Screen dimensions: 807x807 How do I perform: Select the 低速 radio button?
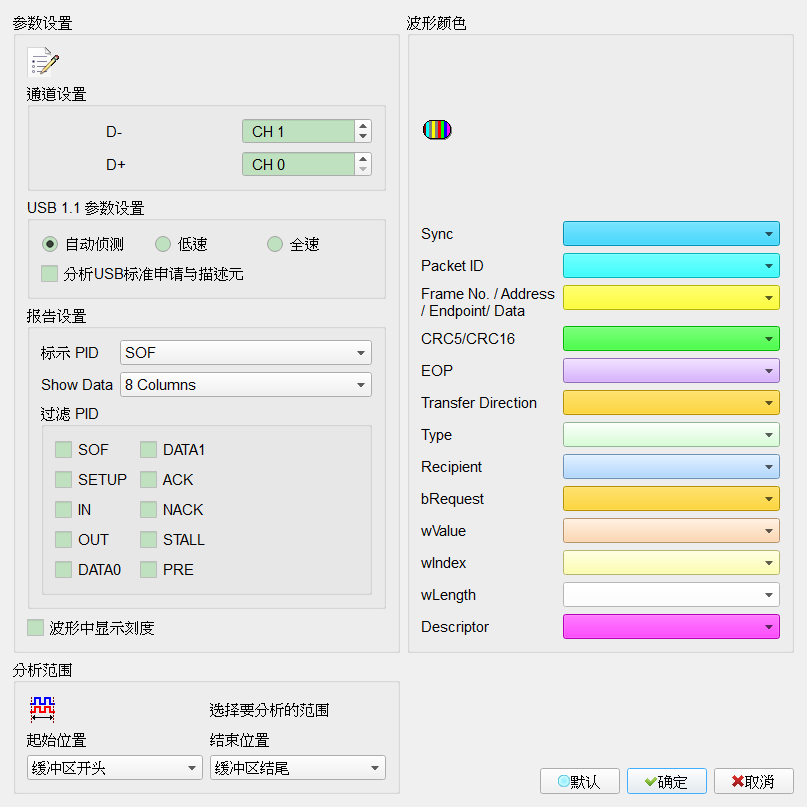[x=163, y=244]
